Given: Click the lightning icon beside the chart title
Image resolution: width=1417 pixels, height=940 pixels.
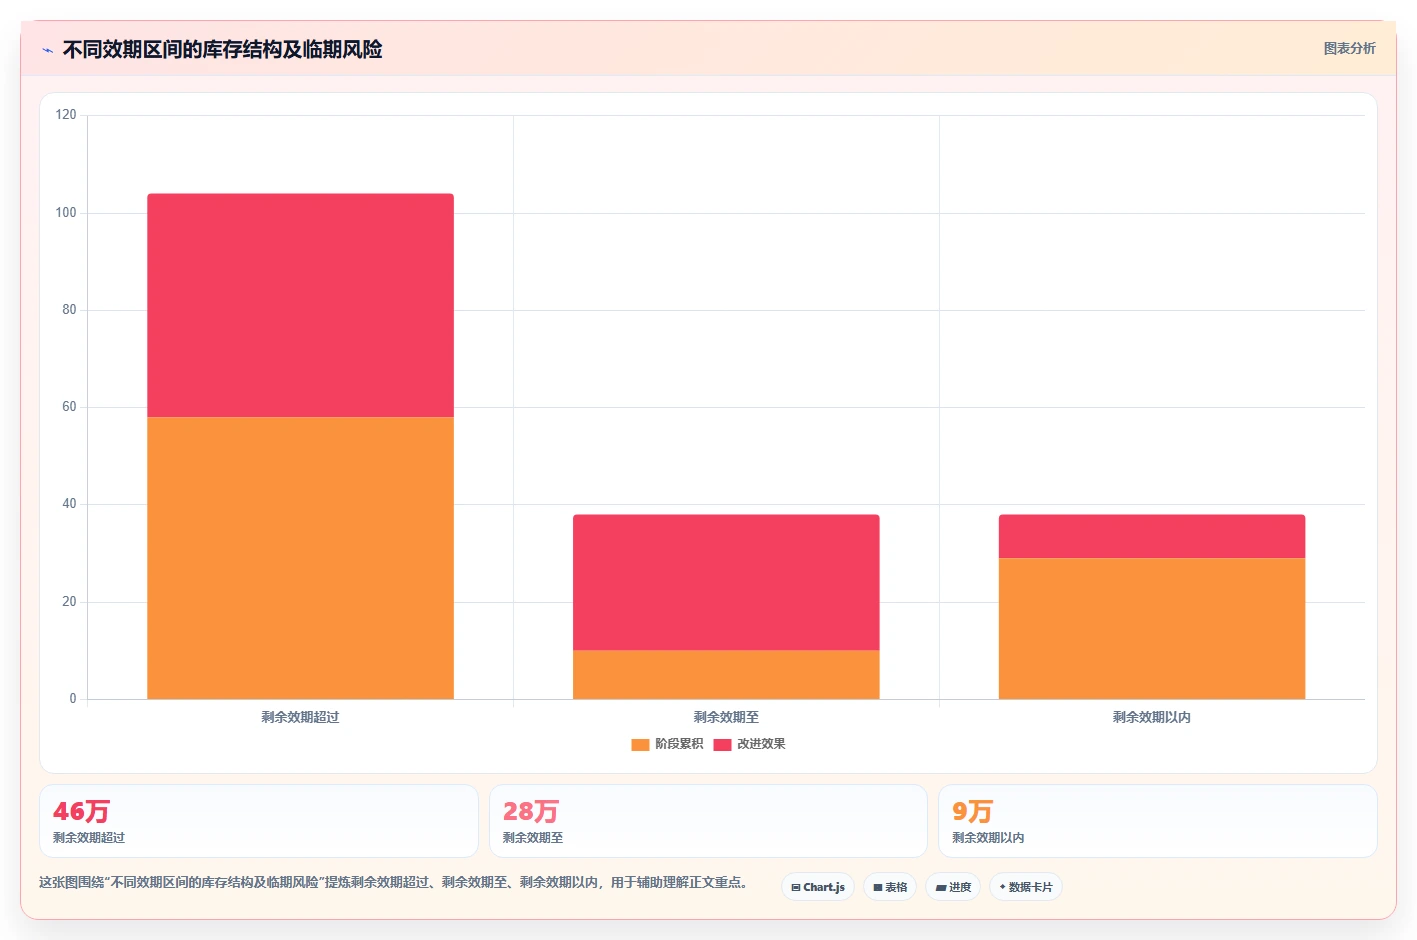Looking at the screenshot, I should (47, 50).
